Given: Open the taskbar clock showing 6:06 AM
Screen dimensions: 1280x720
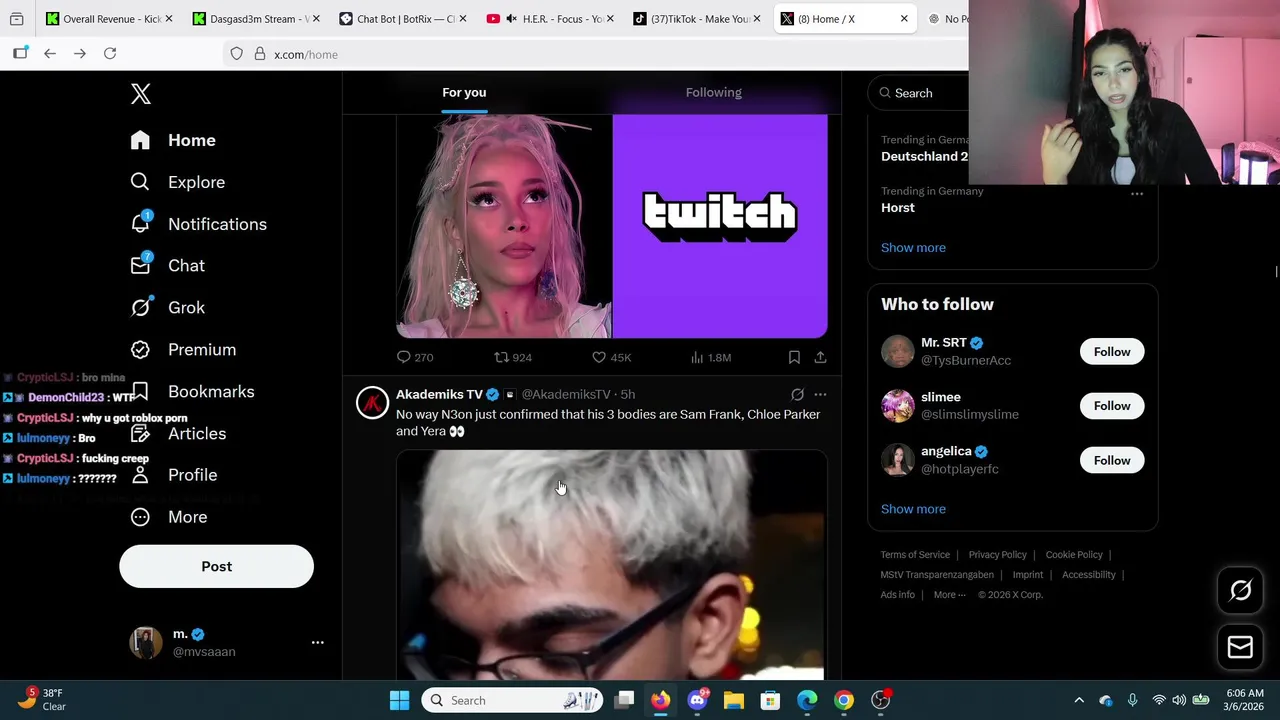Looking at the screenshot, I should [1245, 700].
